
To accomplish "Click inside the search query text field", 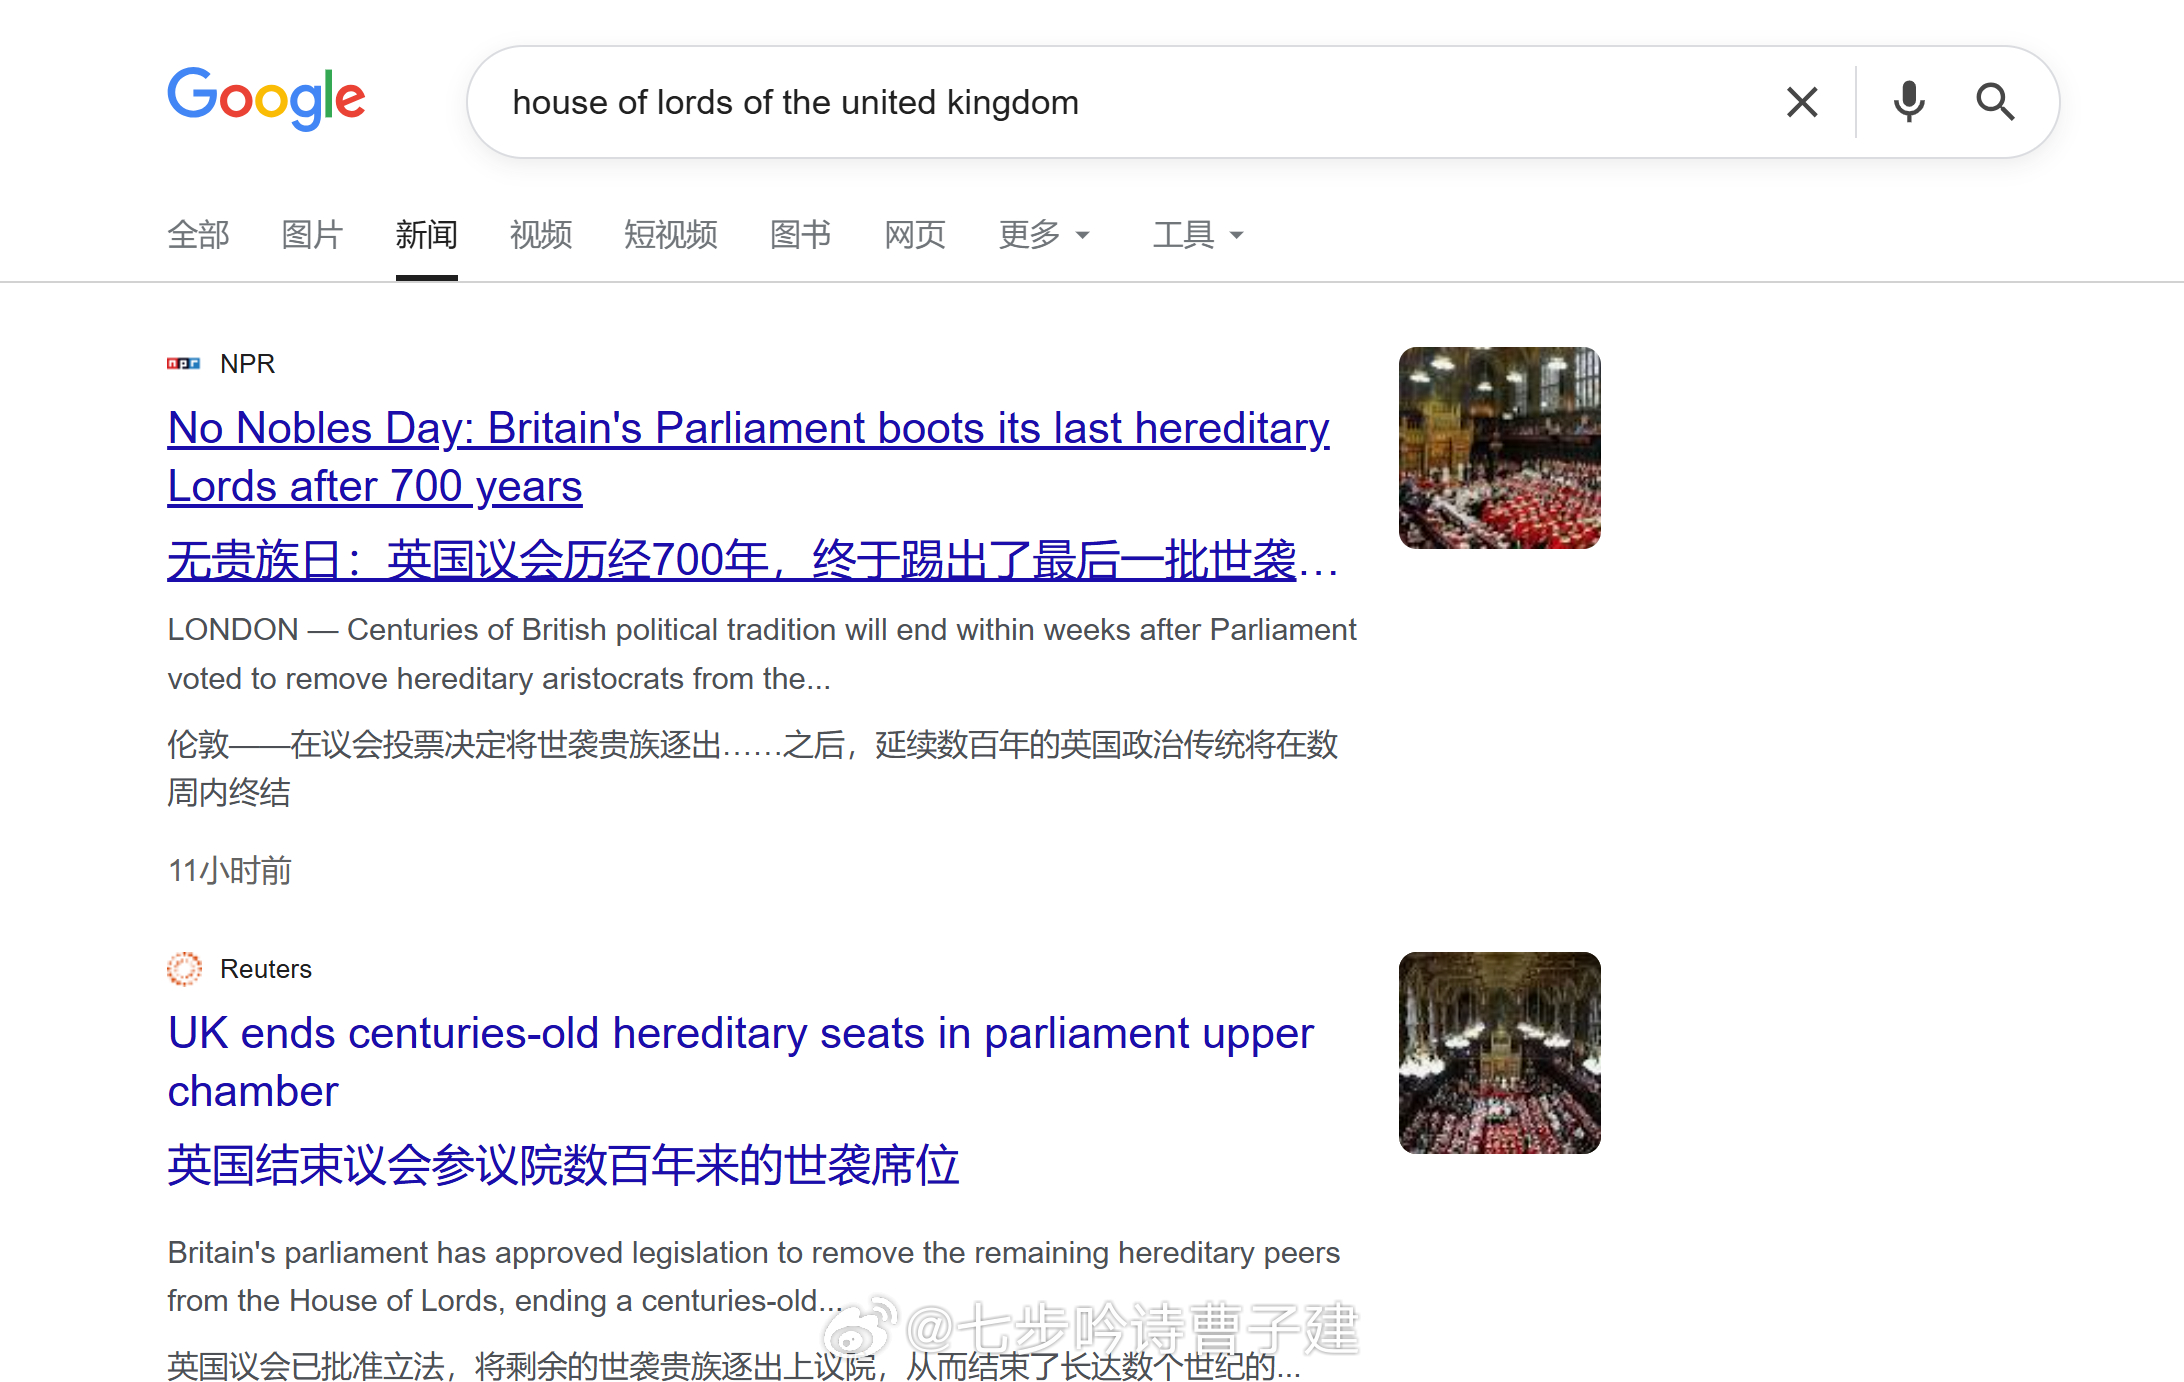I will point(1130,102).
